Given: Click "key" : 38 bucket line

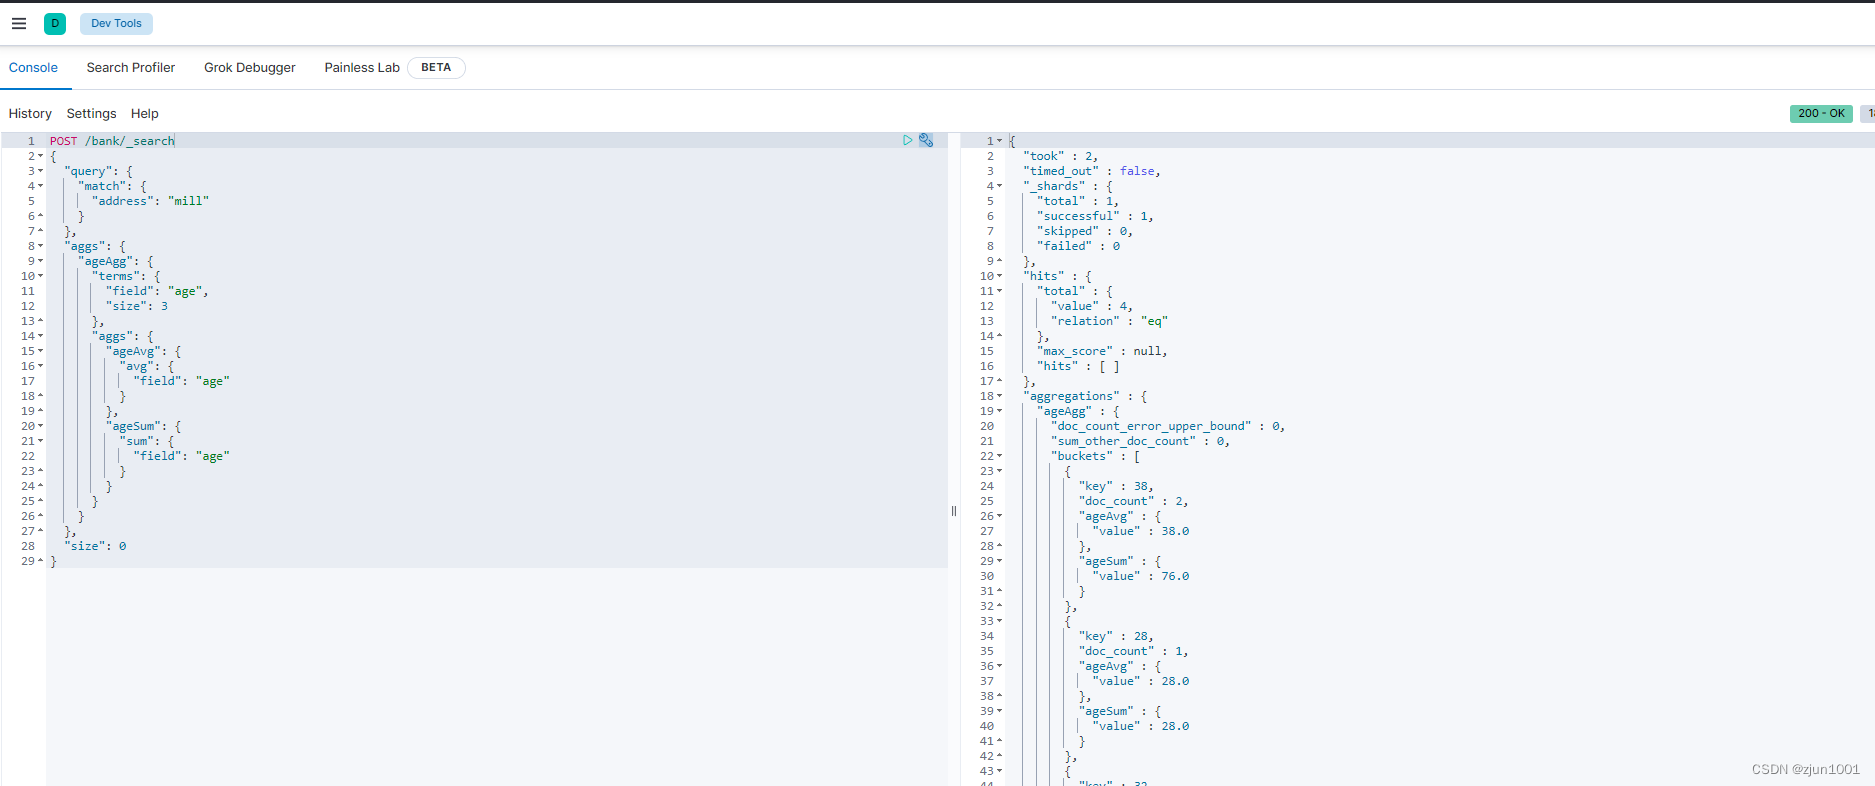Looking at the screenshot, I should [x=1116, y=486].
